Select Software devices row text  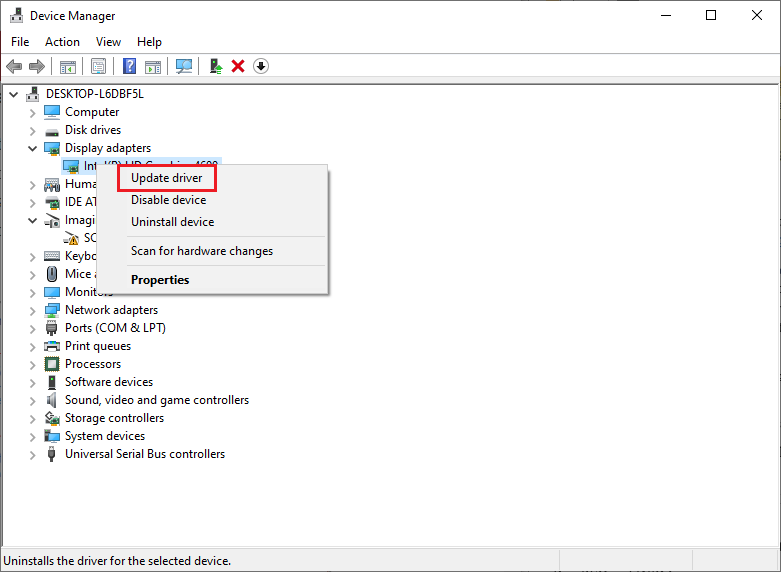coord(109,382)
